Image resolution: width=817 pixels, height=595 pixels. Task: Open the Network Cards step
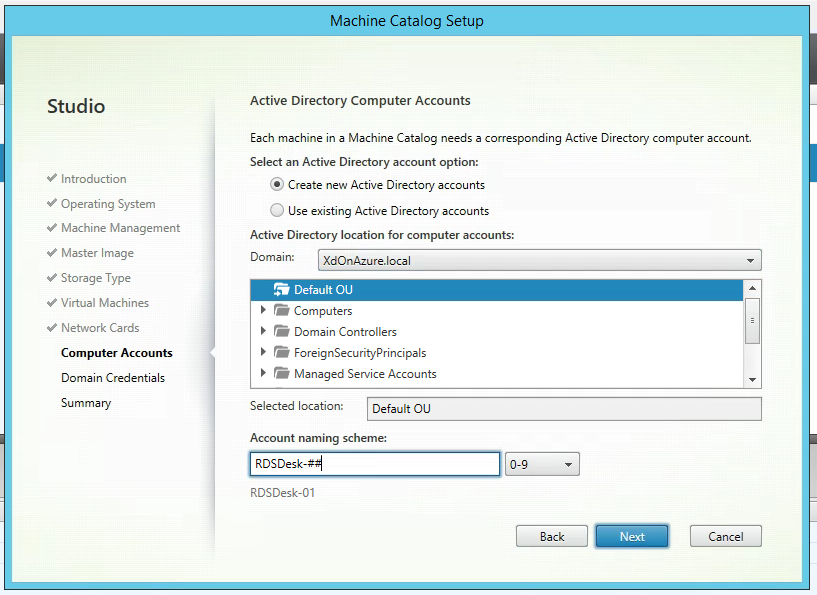coord(99,328)
